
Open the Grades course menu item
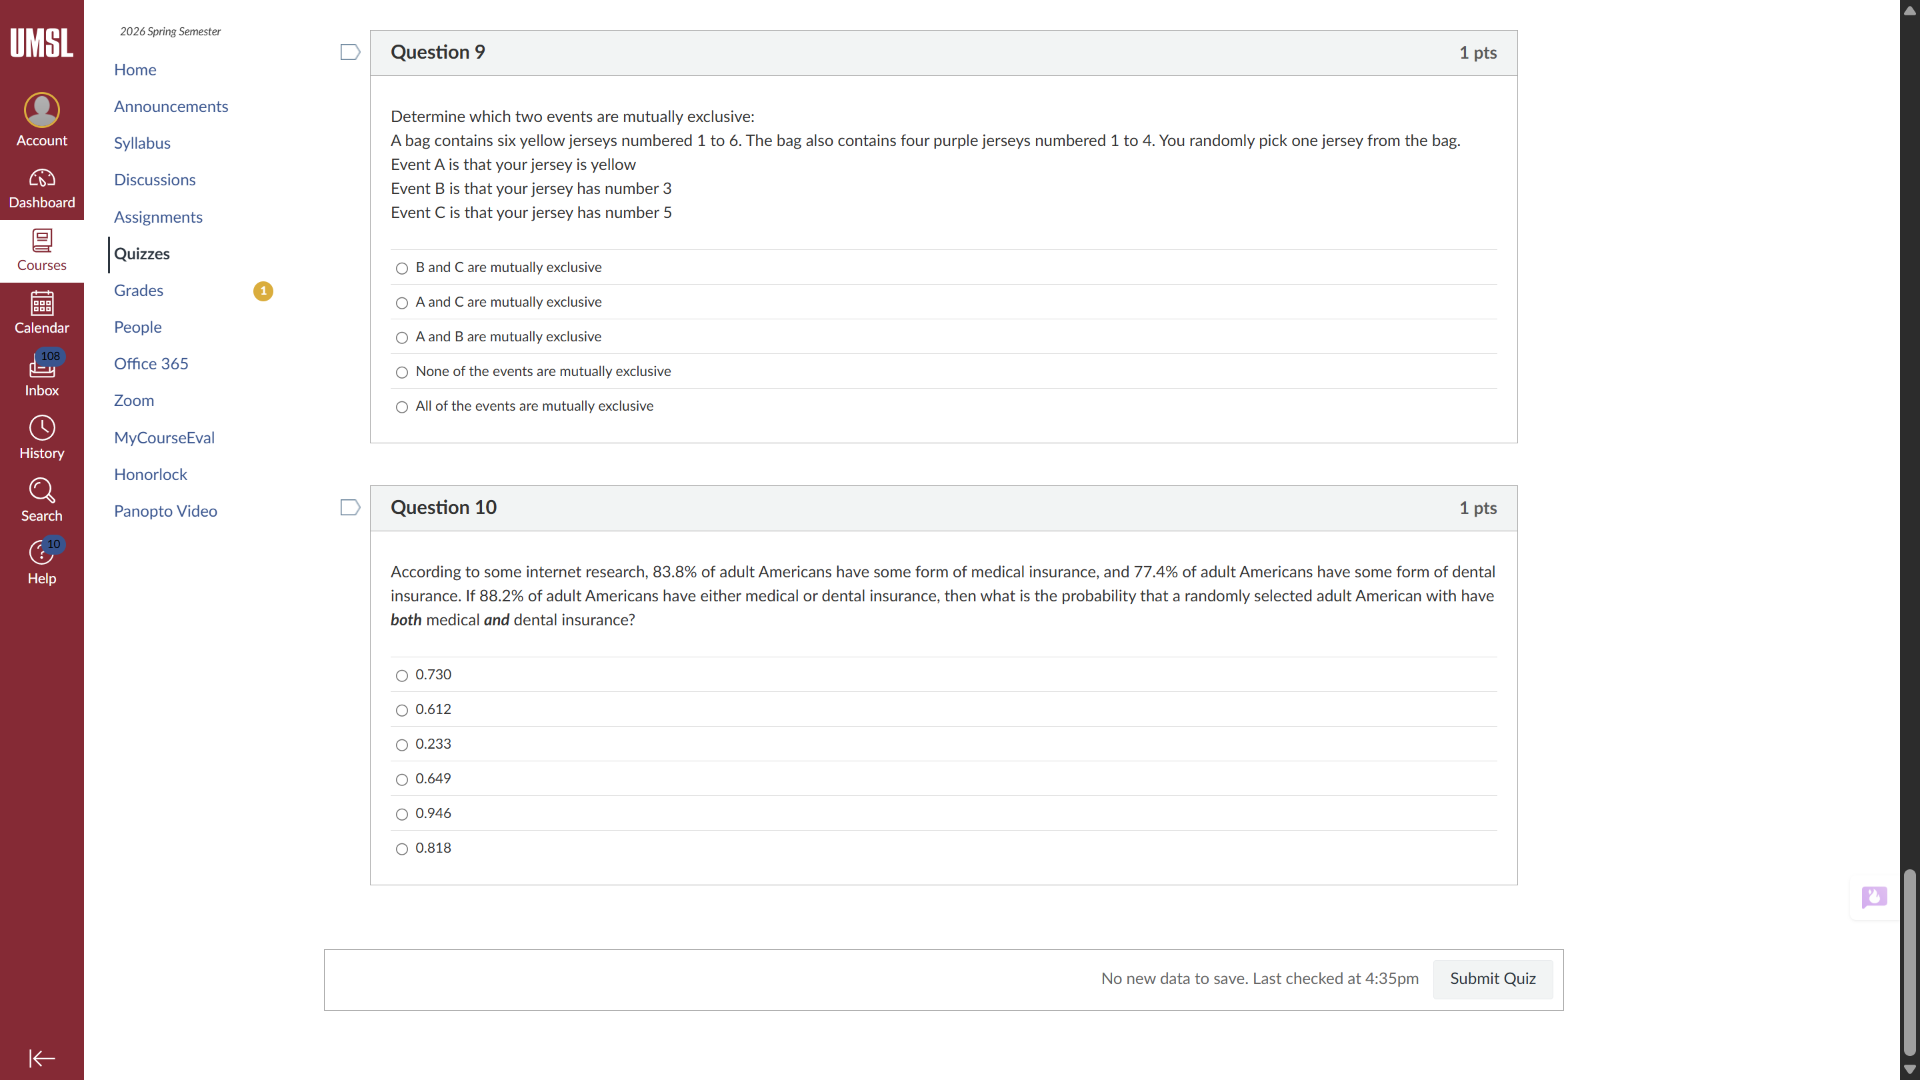(139, 291)
